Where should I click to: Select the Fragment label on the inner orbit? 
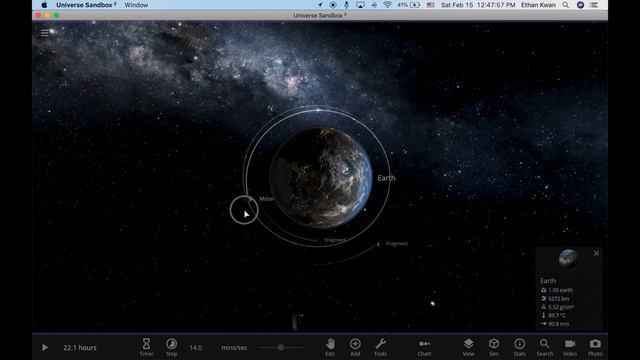336,240
